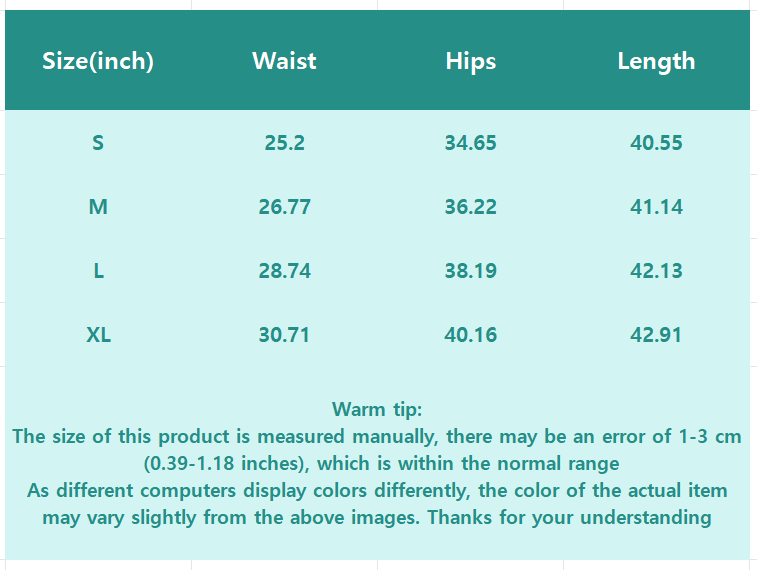Click the 36.22 hips cell
The width and height of the screenshot is (757, 570).
(470, 207)
